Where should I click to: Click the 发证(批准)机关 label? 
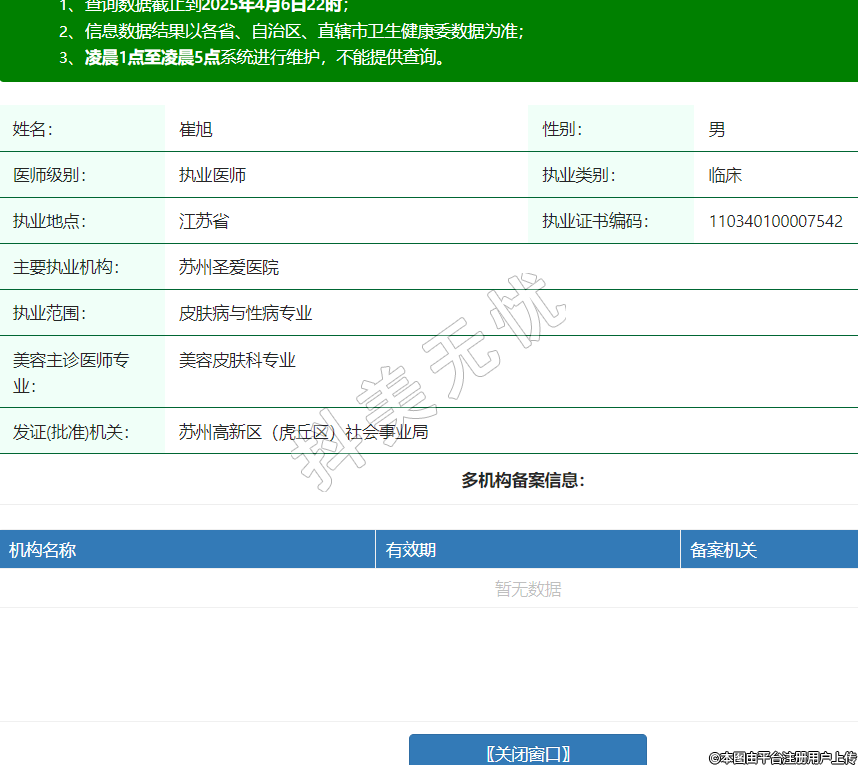click(x=71, y=432)
